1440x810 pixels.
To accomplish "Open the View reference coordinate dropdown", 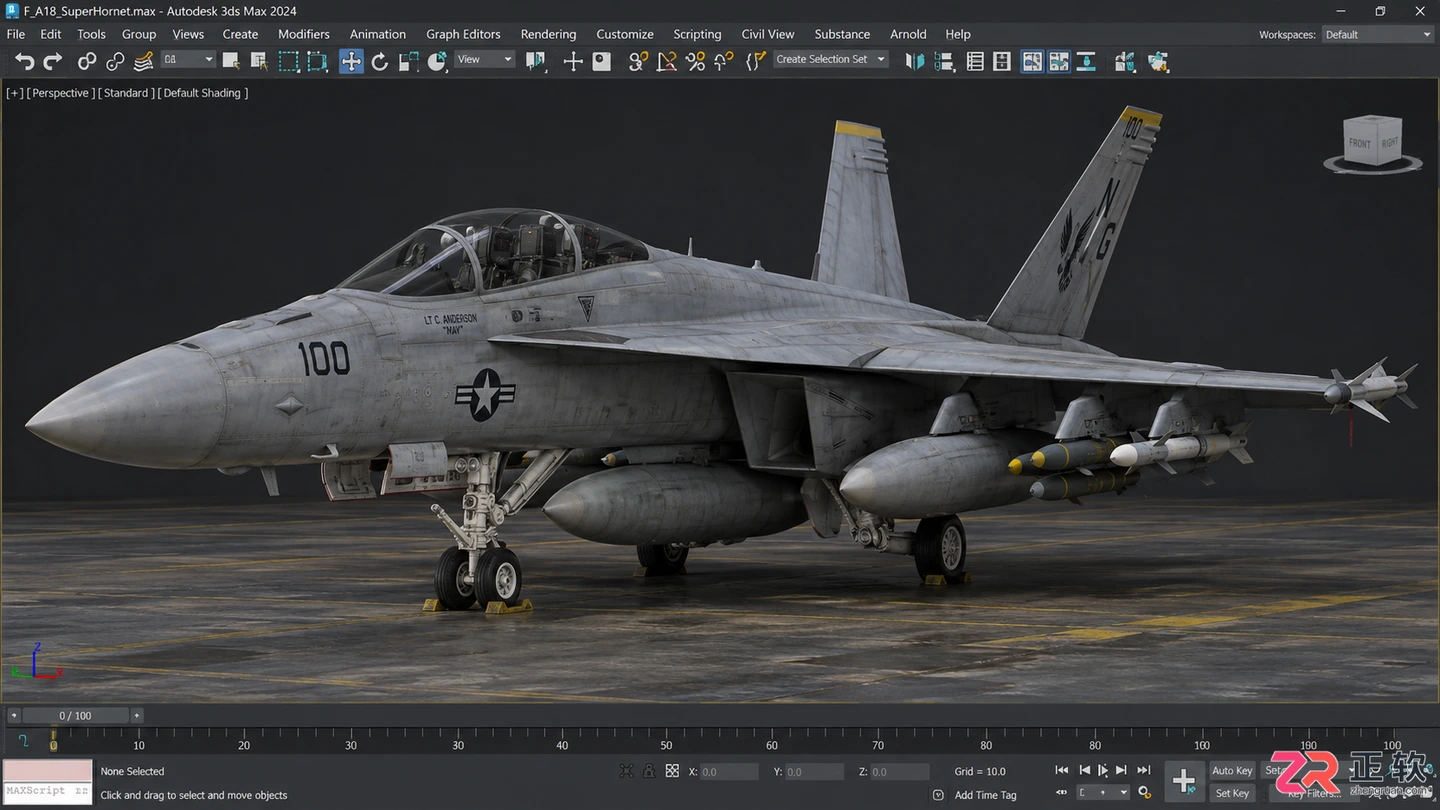I will [484, 60].
